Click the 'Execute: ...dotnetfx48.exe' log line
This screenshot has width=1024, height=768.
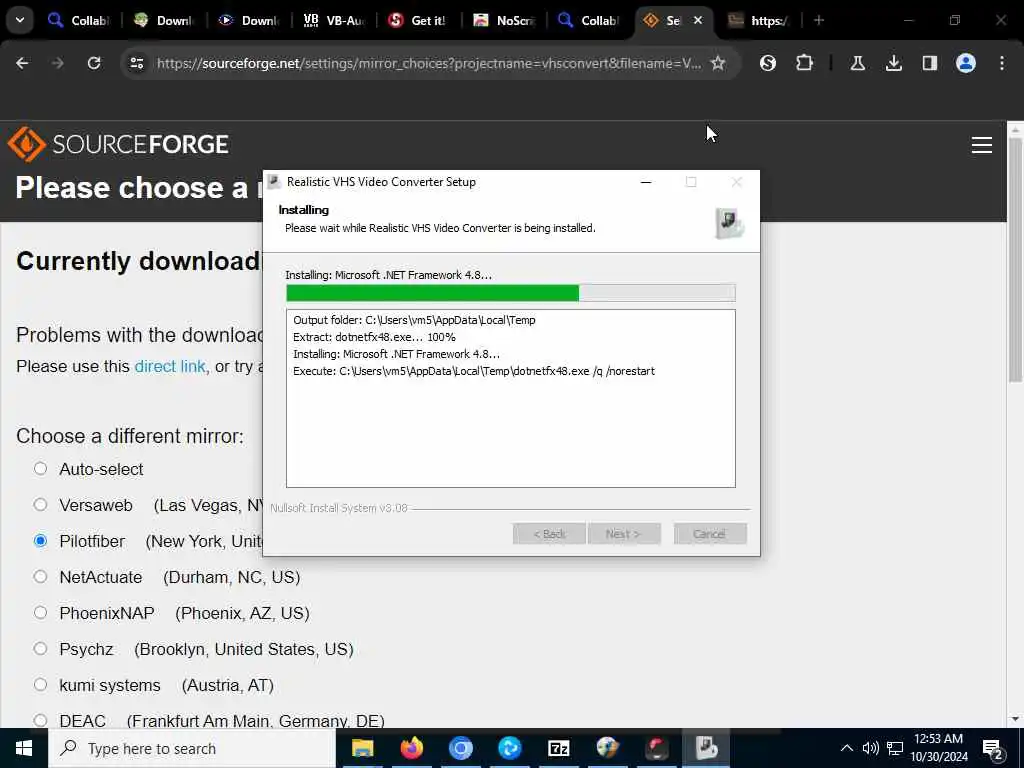pos(473,371)
